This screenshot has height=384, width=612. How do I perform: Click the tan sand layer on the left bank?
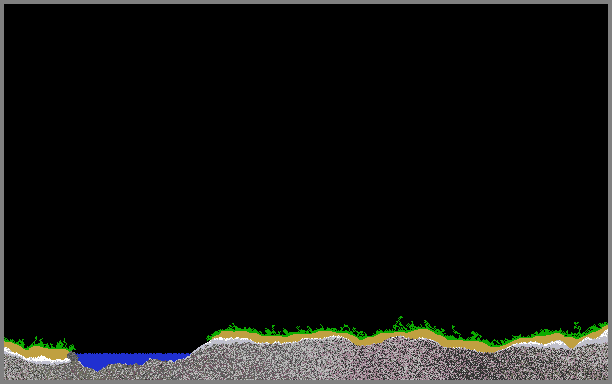[x=37, y=352]
